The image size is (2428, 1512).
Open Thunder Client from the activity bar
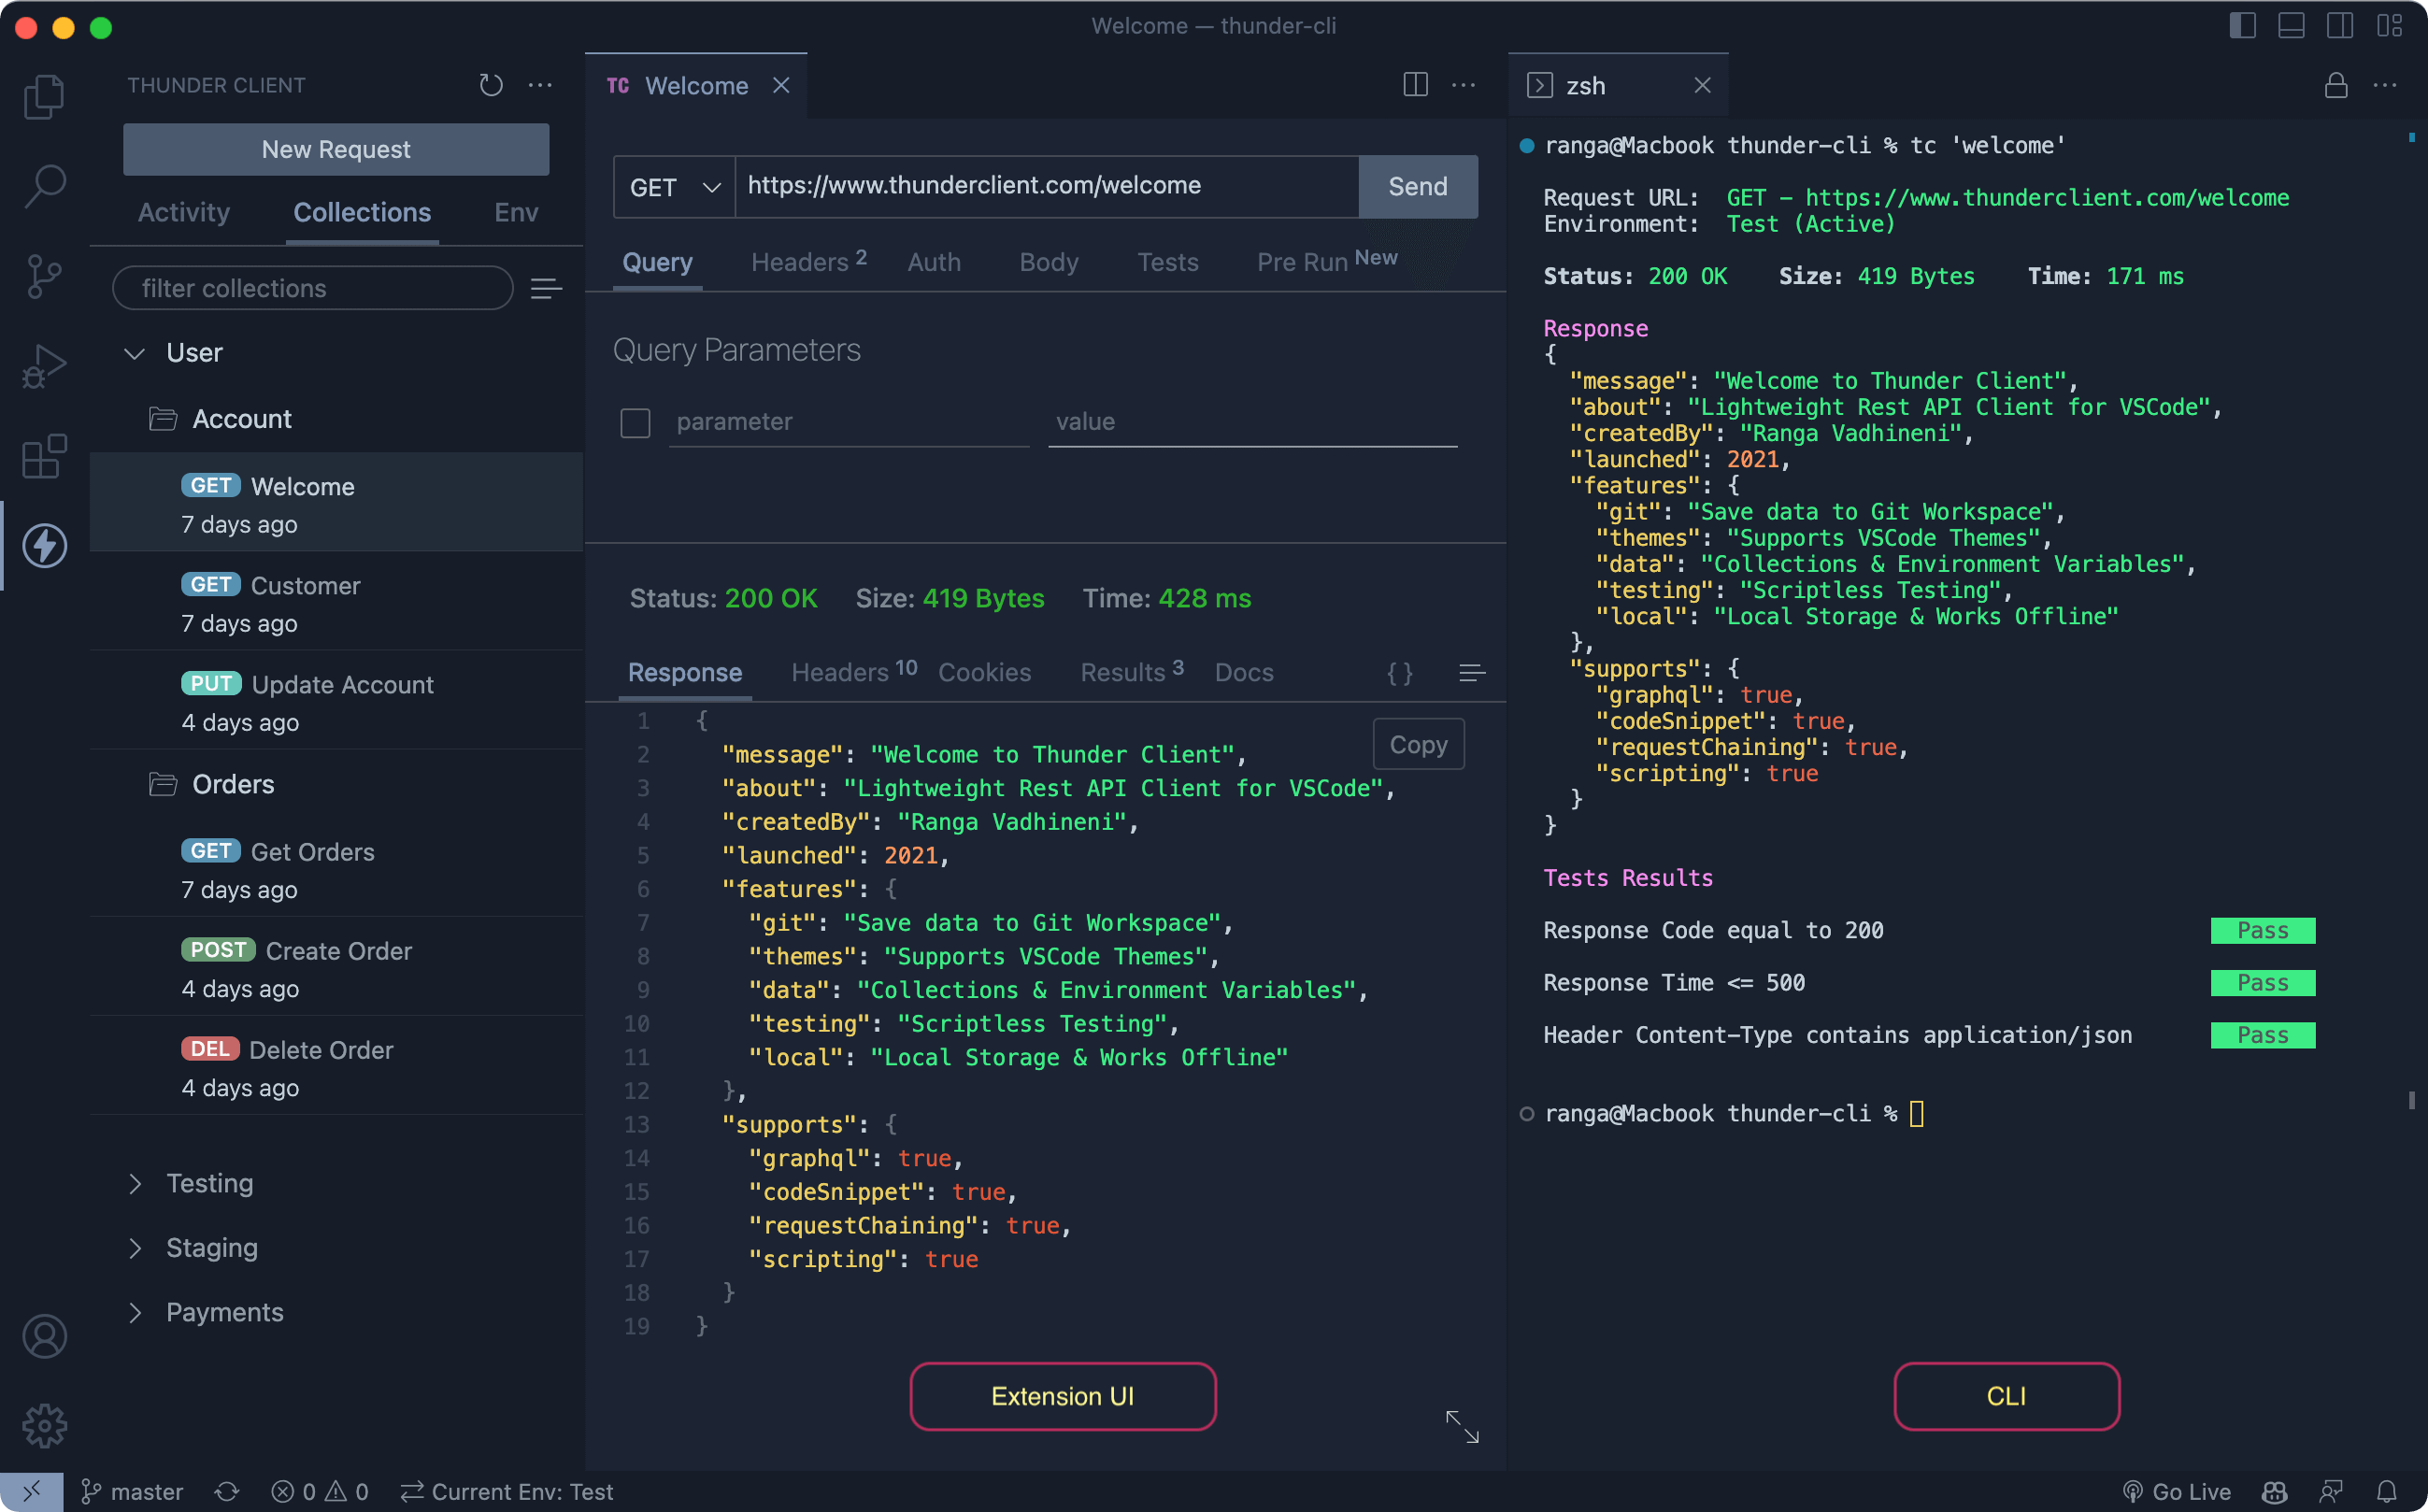pos(44,546)
